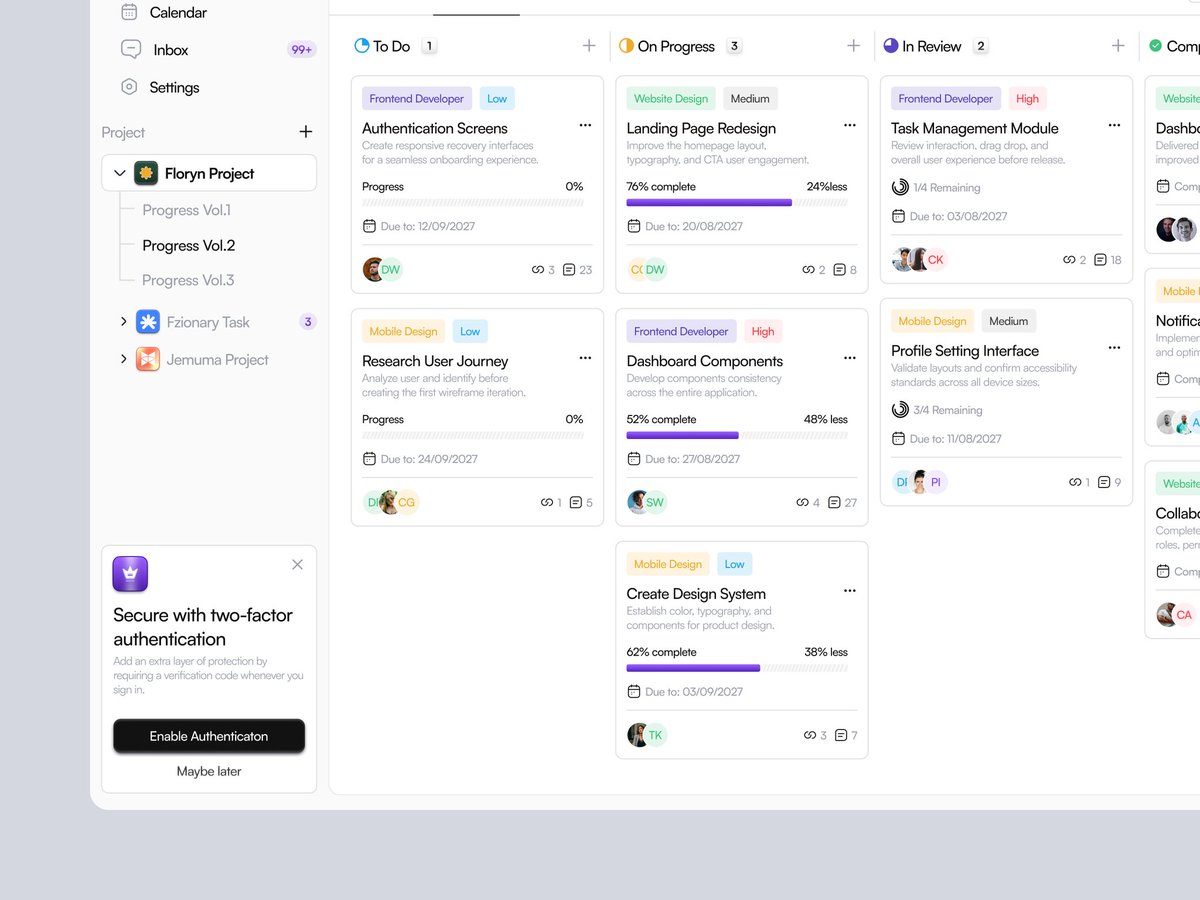The image size is (1200, 900).
Task: Click the comments icon on Profile Setting Interface
Action: pyautogui.click(x=1104, y=482)
